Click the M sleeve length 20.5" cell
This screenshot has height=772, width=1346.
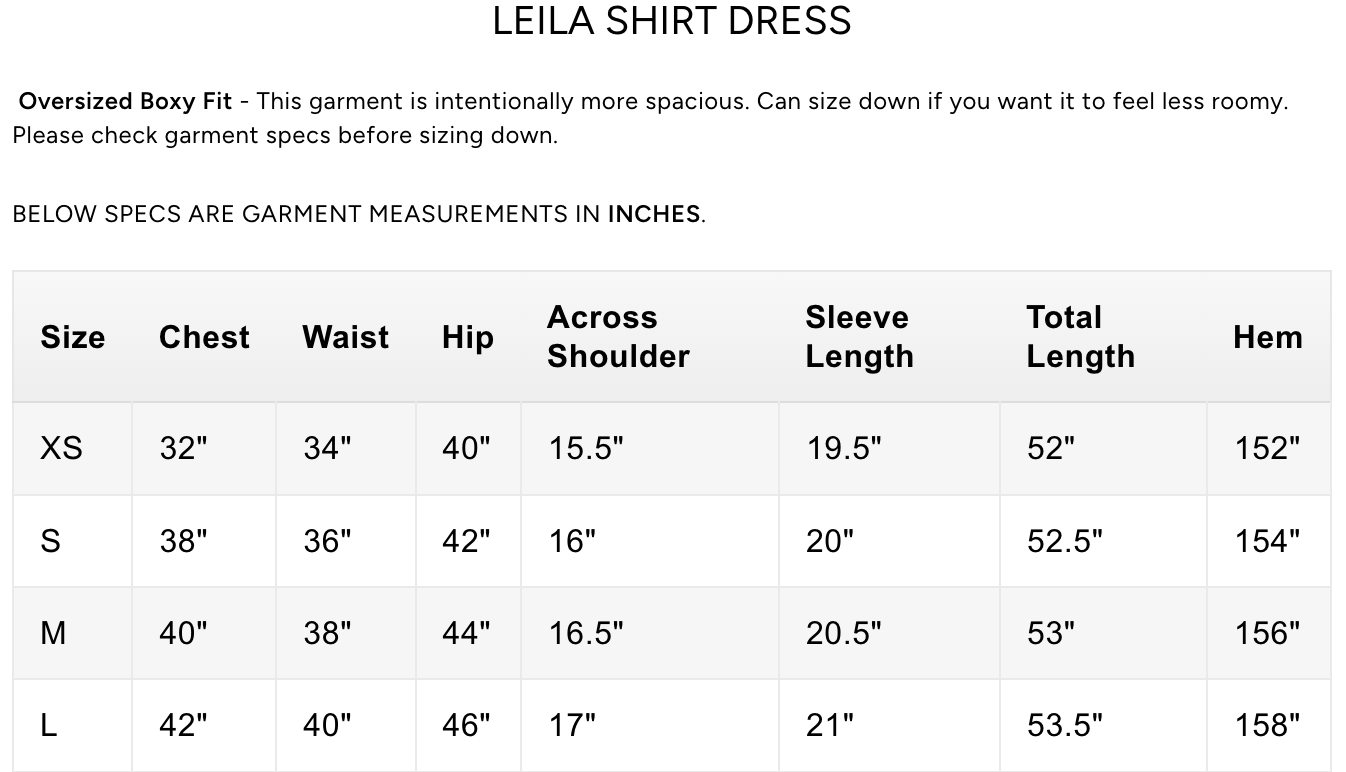click(843, 633)
